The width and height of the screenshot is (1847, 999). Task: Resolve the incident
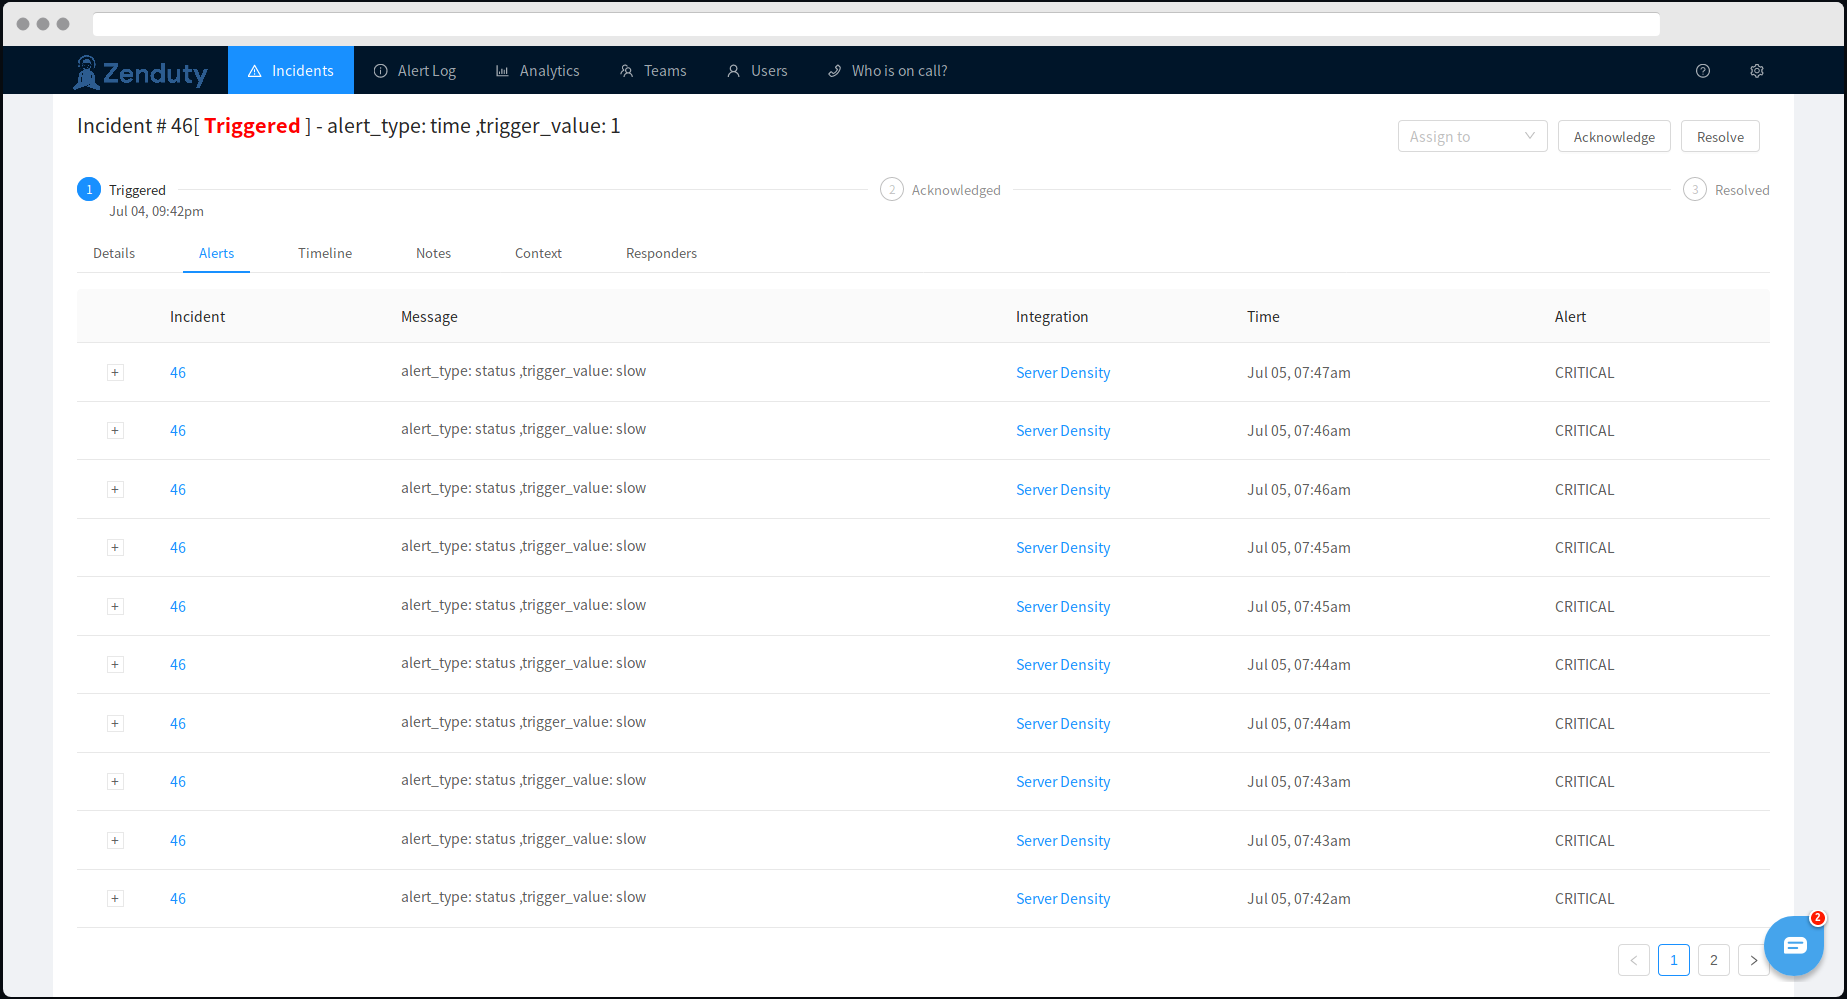(1719, 137)
